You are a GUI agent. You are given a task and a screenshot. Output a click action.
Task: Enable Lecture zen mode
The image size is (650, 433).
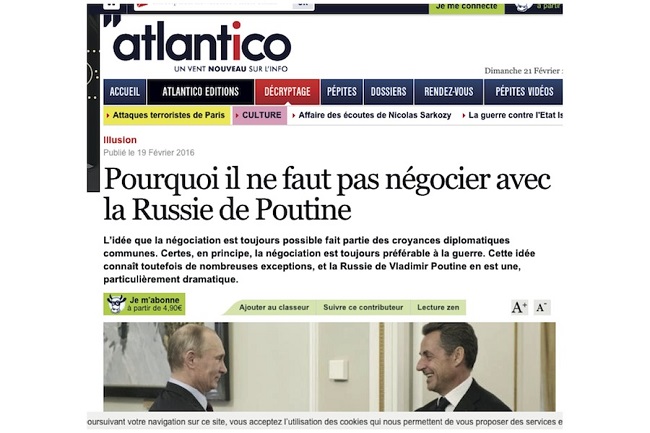click(438, 307)
